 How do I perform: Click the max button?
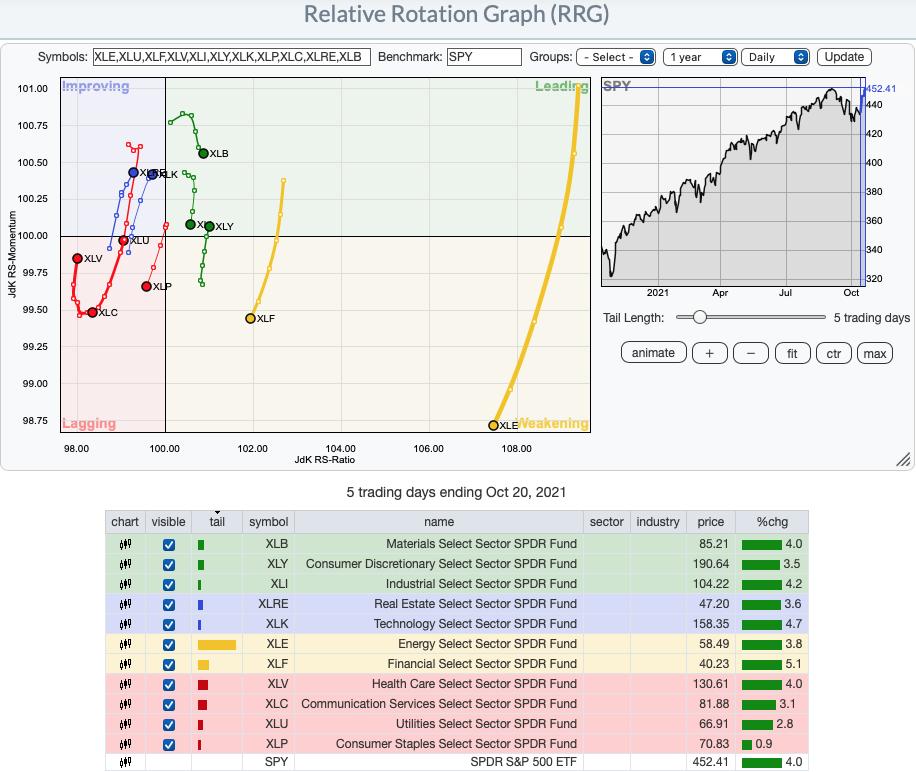pyautogui.click(x=875, y=353)
